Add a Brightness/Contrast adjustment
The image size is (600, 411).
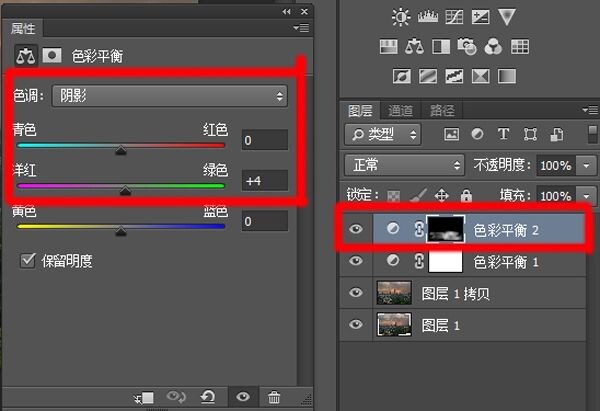pyautogui.click(x=401, y=17)
